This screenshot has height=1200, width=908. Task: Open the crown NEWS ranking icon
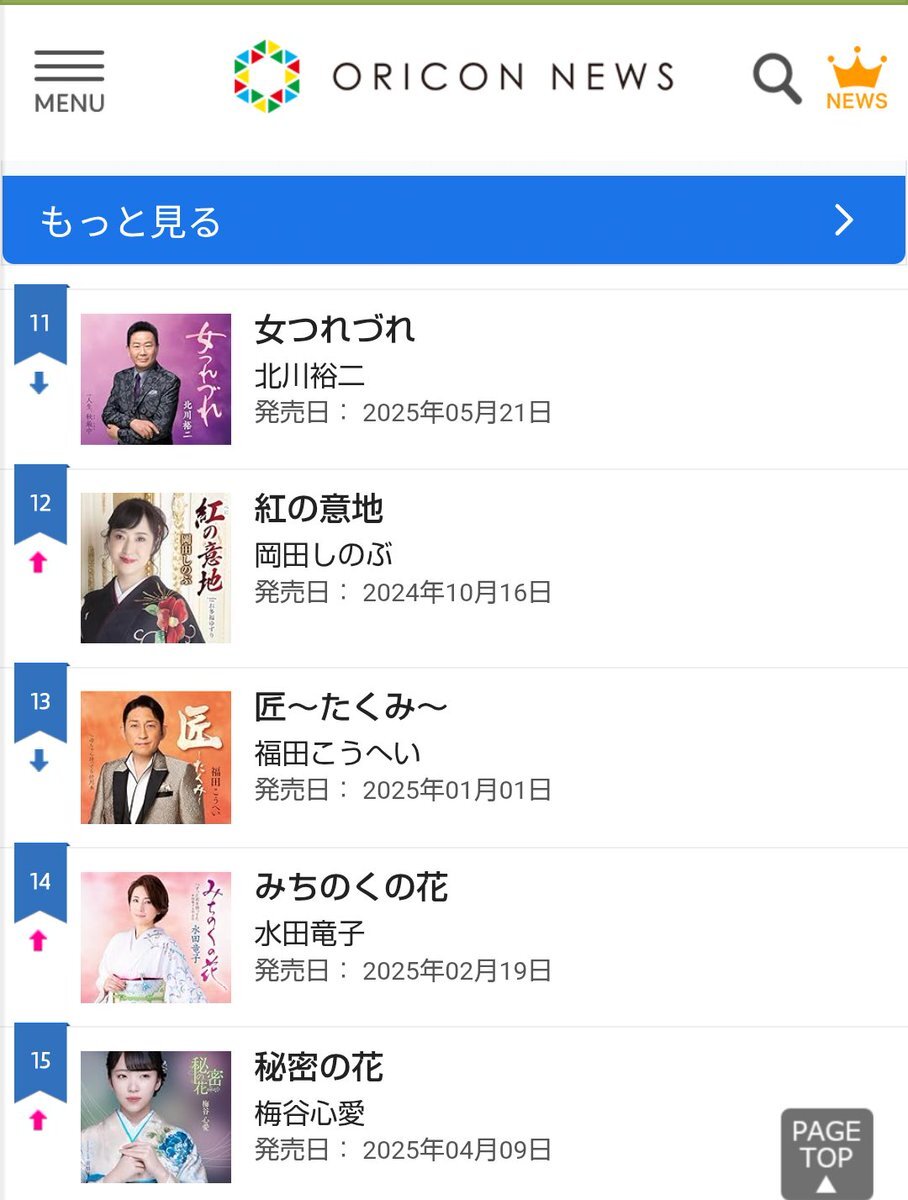[857, 78]
